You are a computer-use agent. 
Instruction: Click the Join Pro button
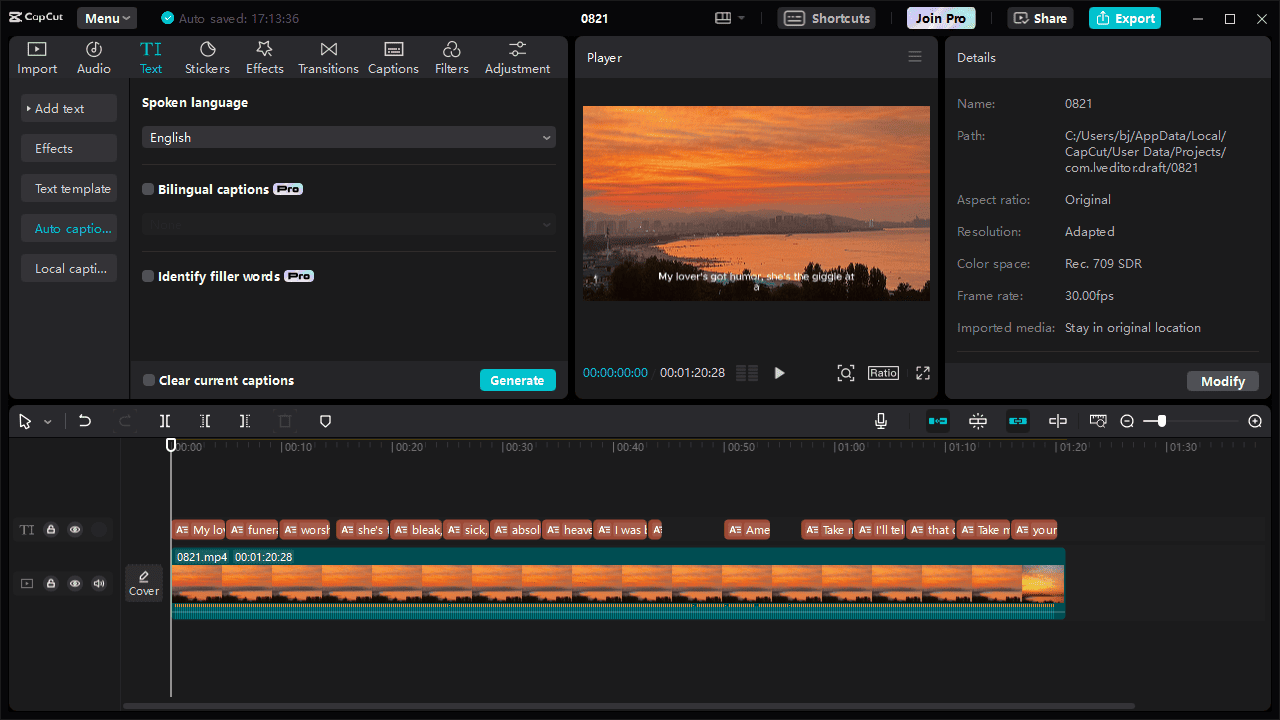click(941, 18)
